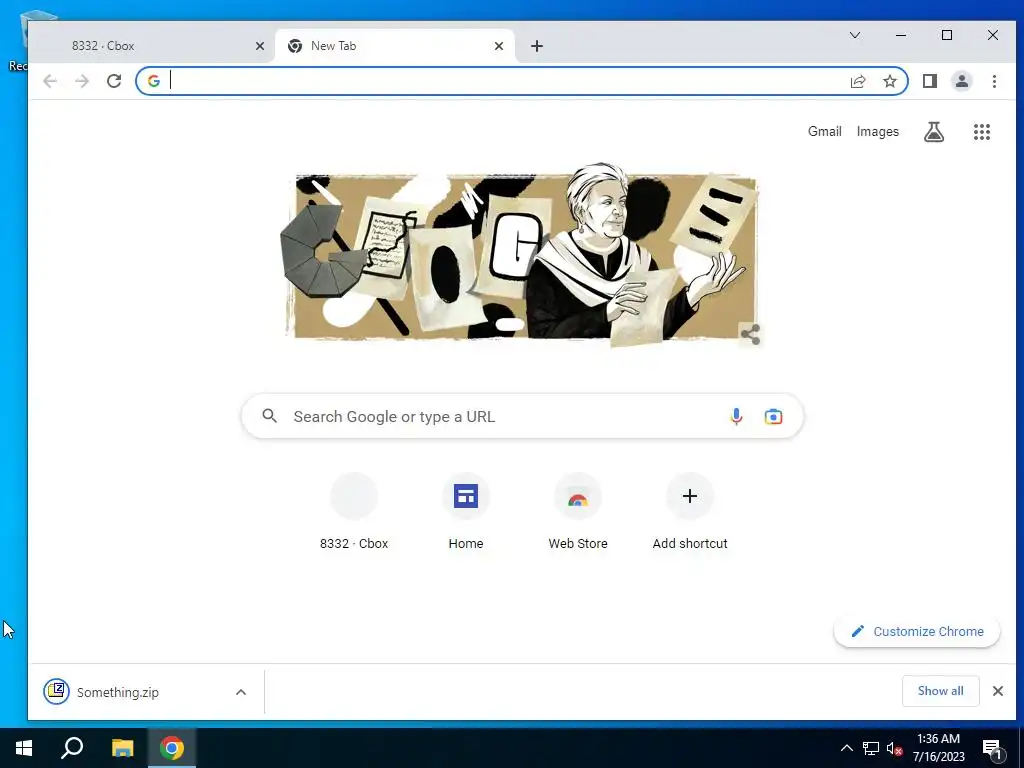The width and height of the screenshot is (1024, 768).
Task: Close the downloads bar
Action: 997,691
